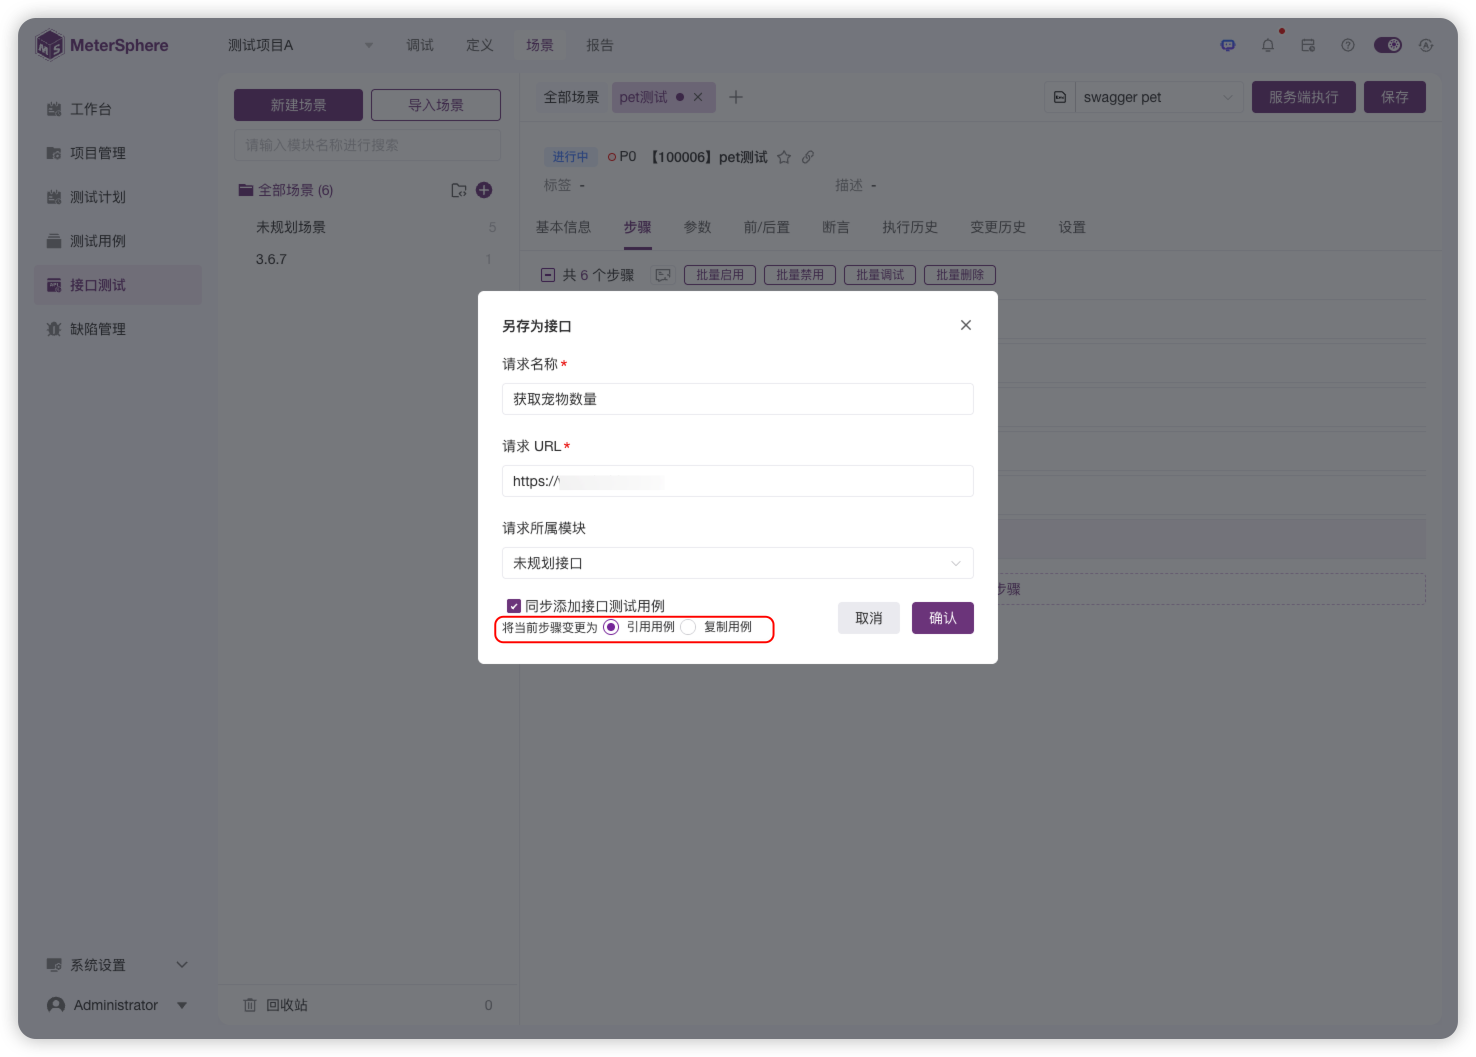Add a new module with the plus icon
Screen dimensions: 1476x1057
point(484,190)
